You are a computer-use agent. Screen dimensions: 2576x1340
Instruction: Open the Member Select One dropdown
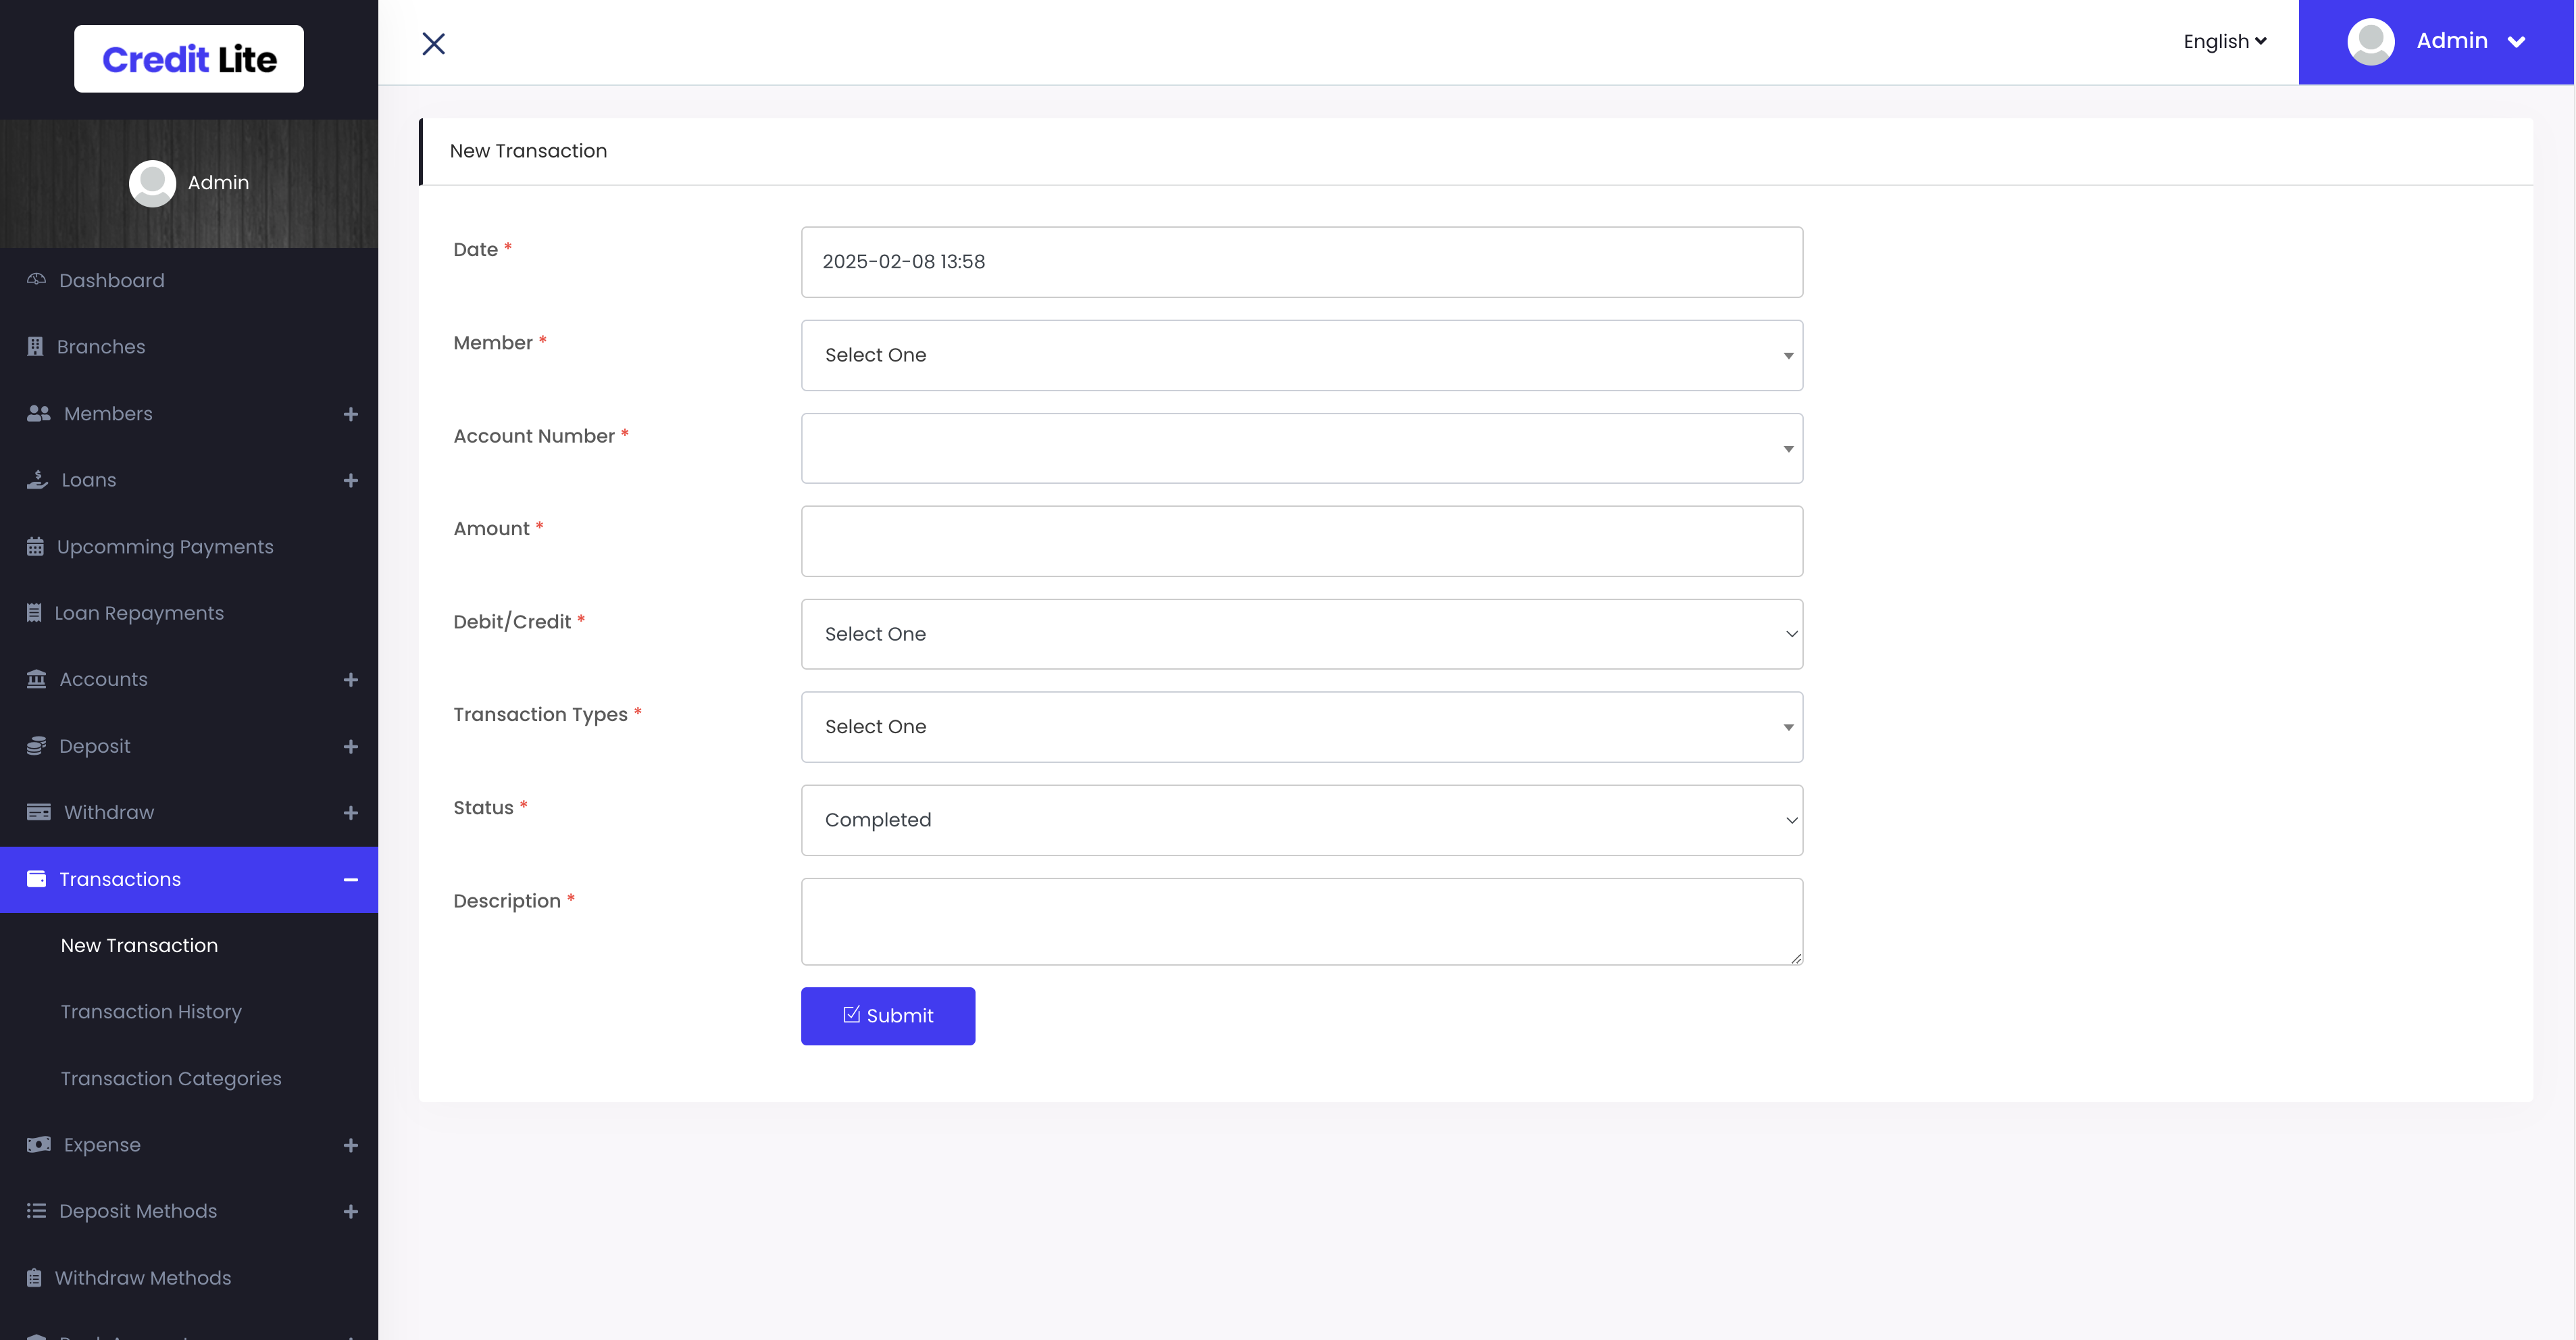pos(1301,355)
